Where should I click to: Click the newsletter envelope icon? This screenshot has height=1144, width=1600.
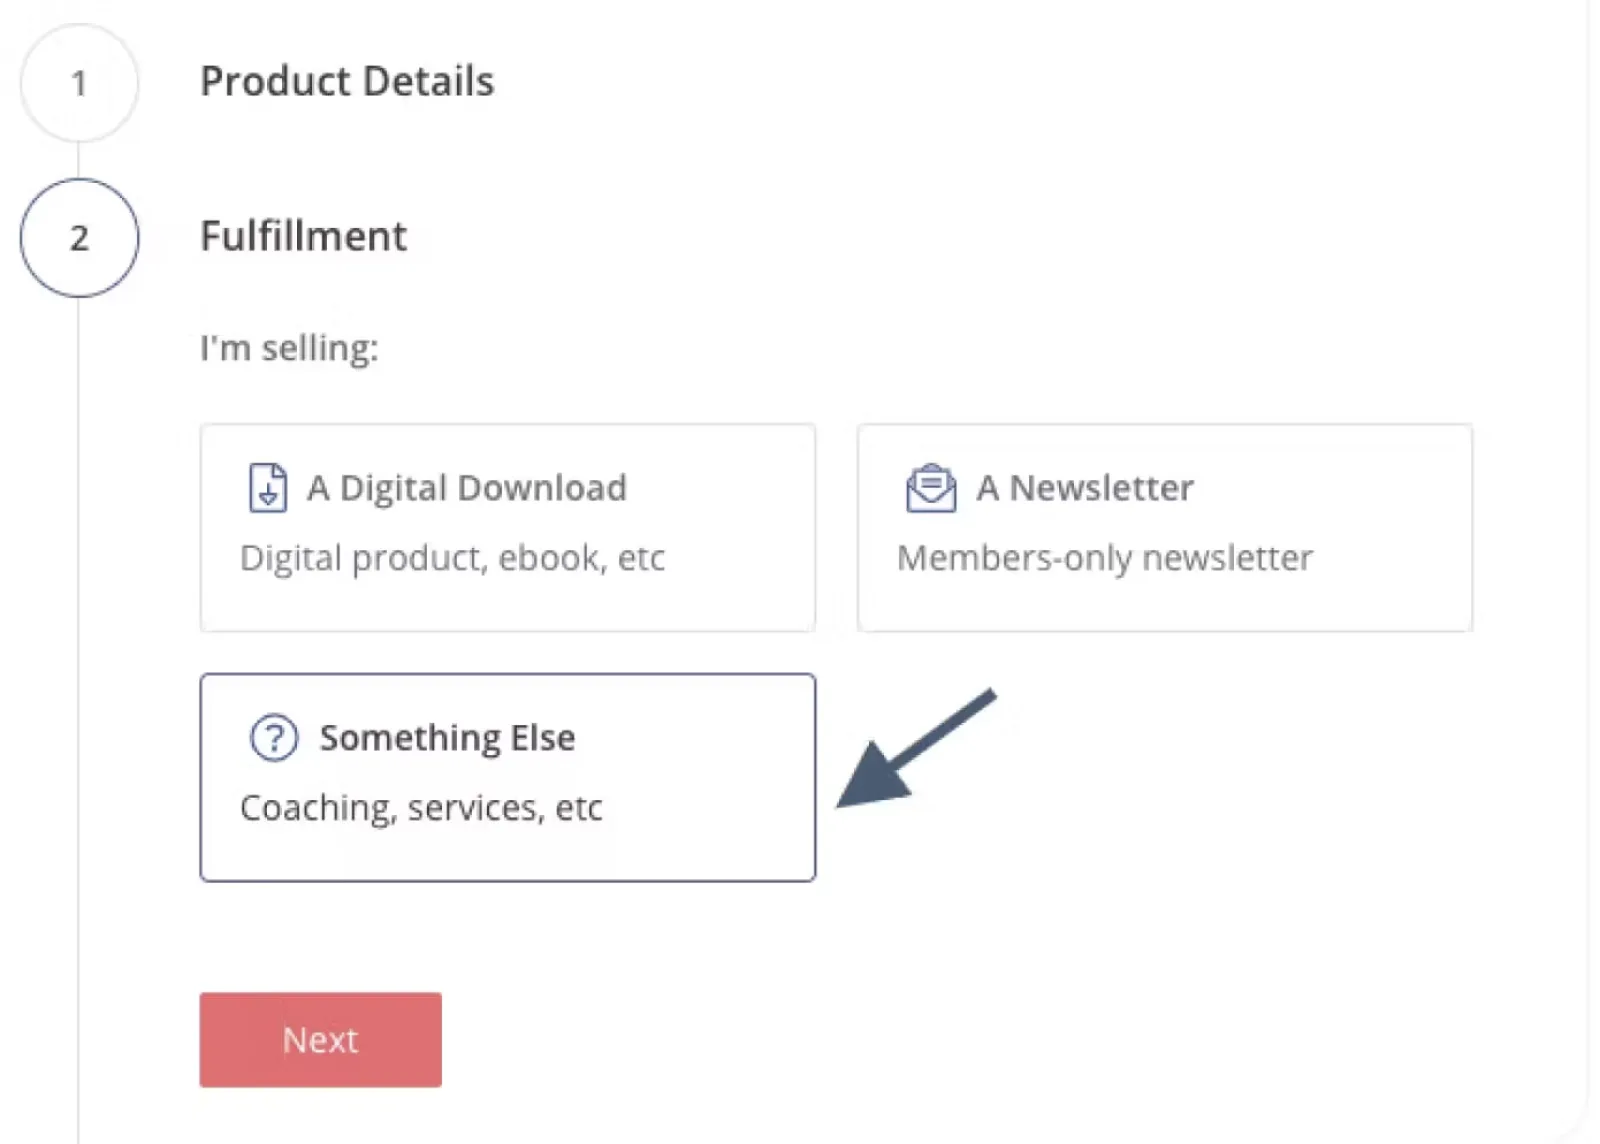click(x=930, y=488)
